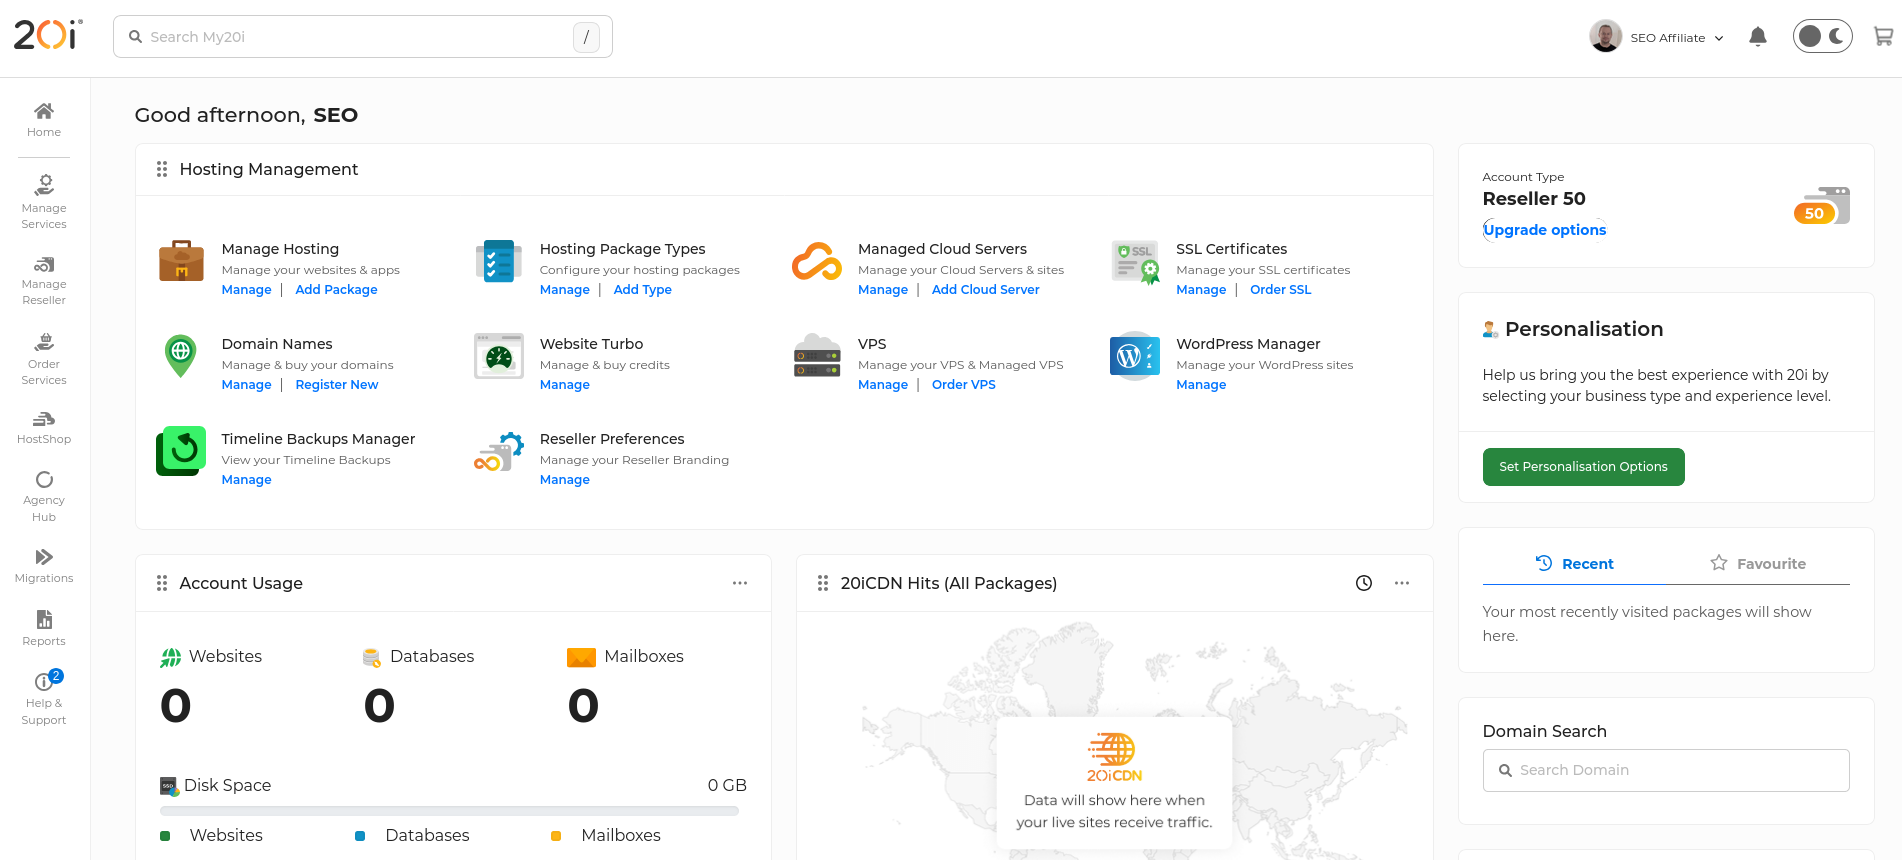1902x860 pixels.
Task: Click Upgrade options link
Action: click(1544, 230)
